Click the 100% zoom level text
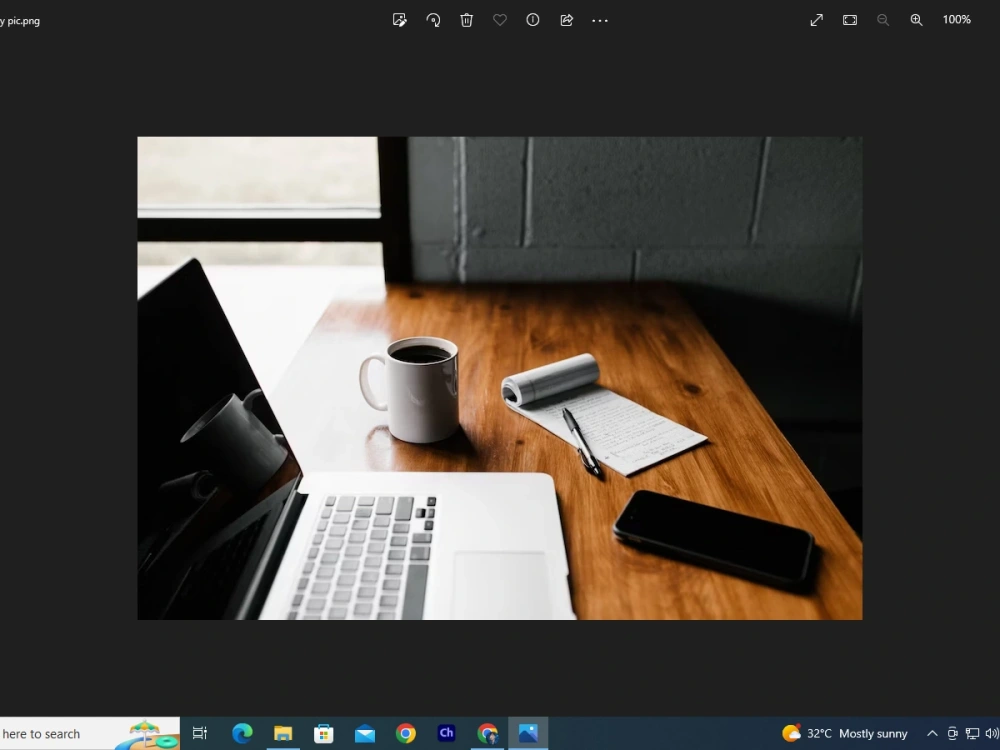The width and height of the screenshot is (1000, 750). [x=957, y=20]
